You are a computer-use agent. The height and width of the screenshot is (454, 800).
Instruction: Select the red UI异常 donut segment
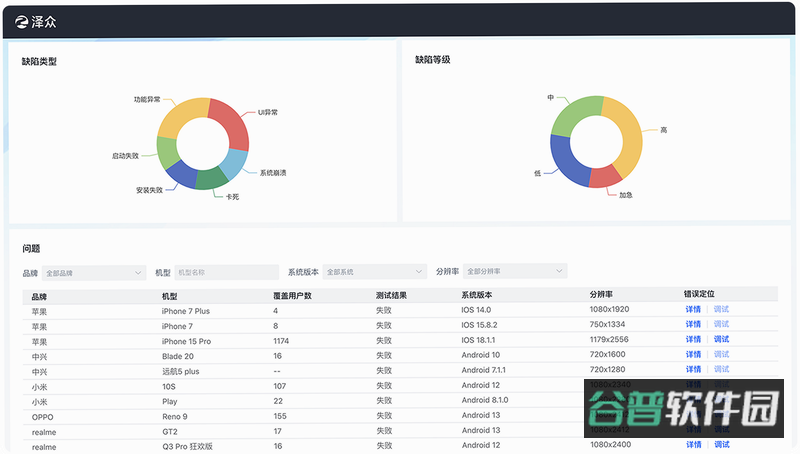(x=232, y=122)
